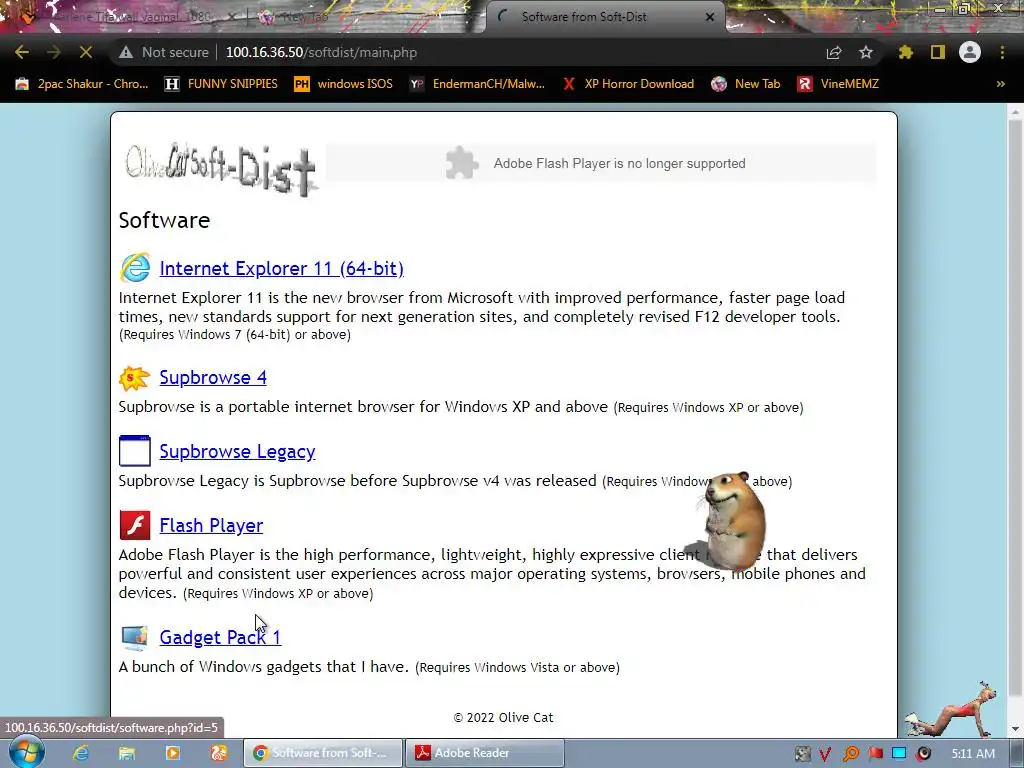Show more bookmarks with the chevron

pyautogui.click(x=1000, y=84)
